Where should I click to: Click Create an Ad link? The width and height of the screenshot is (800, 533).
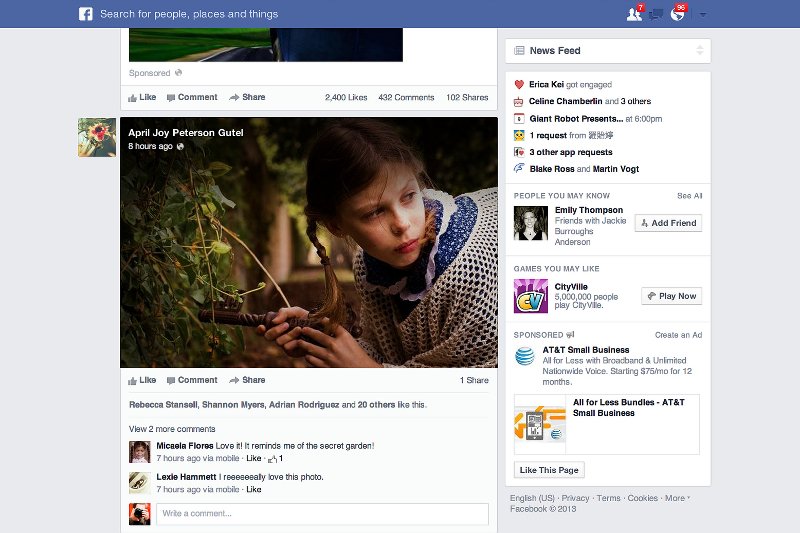pos(679,335)
